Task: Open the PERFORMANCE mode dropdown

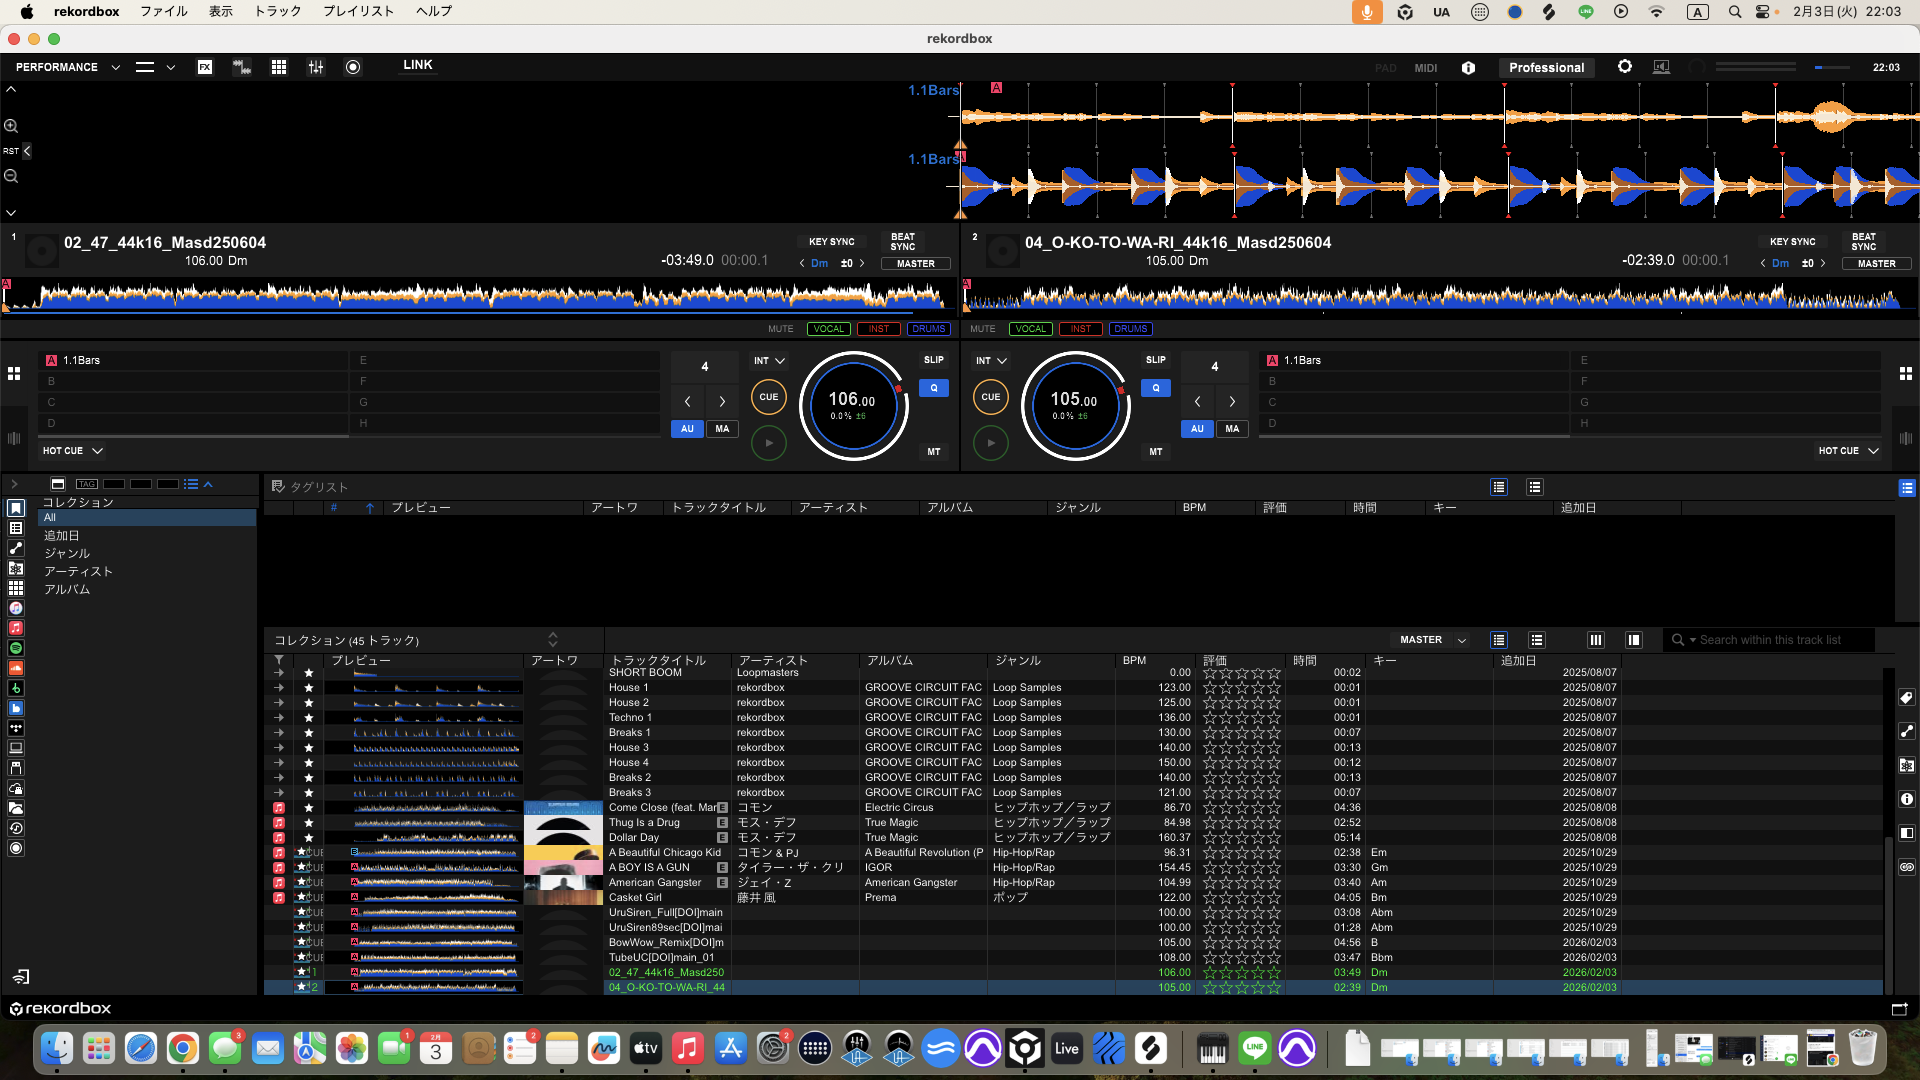Action: [68, 67]
